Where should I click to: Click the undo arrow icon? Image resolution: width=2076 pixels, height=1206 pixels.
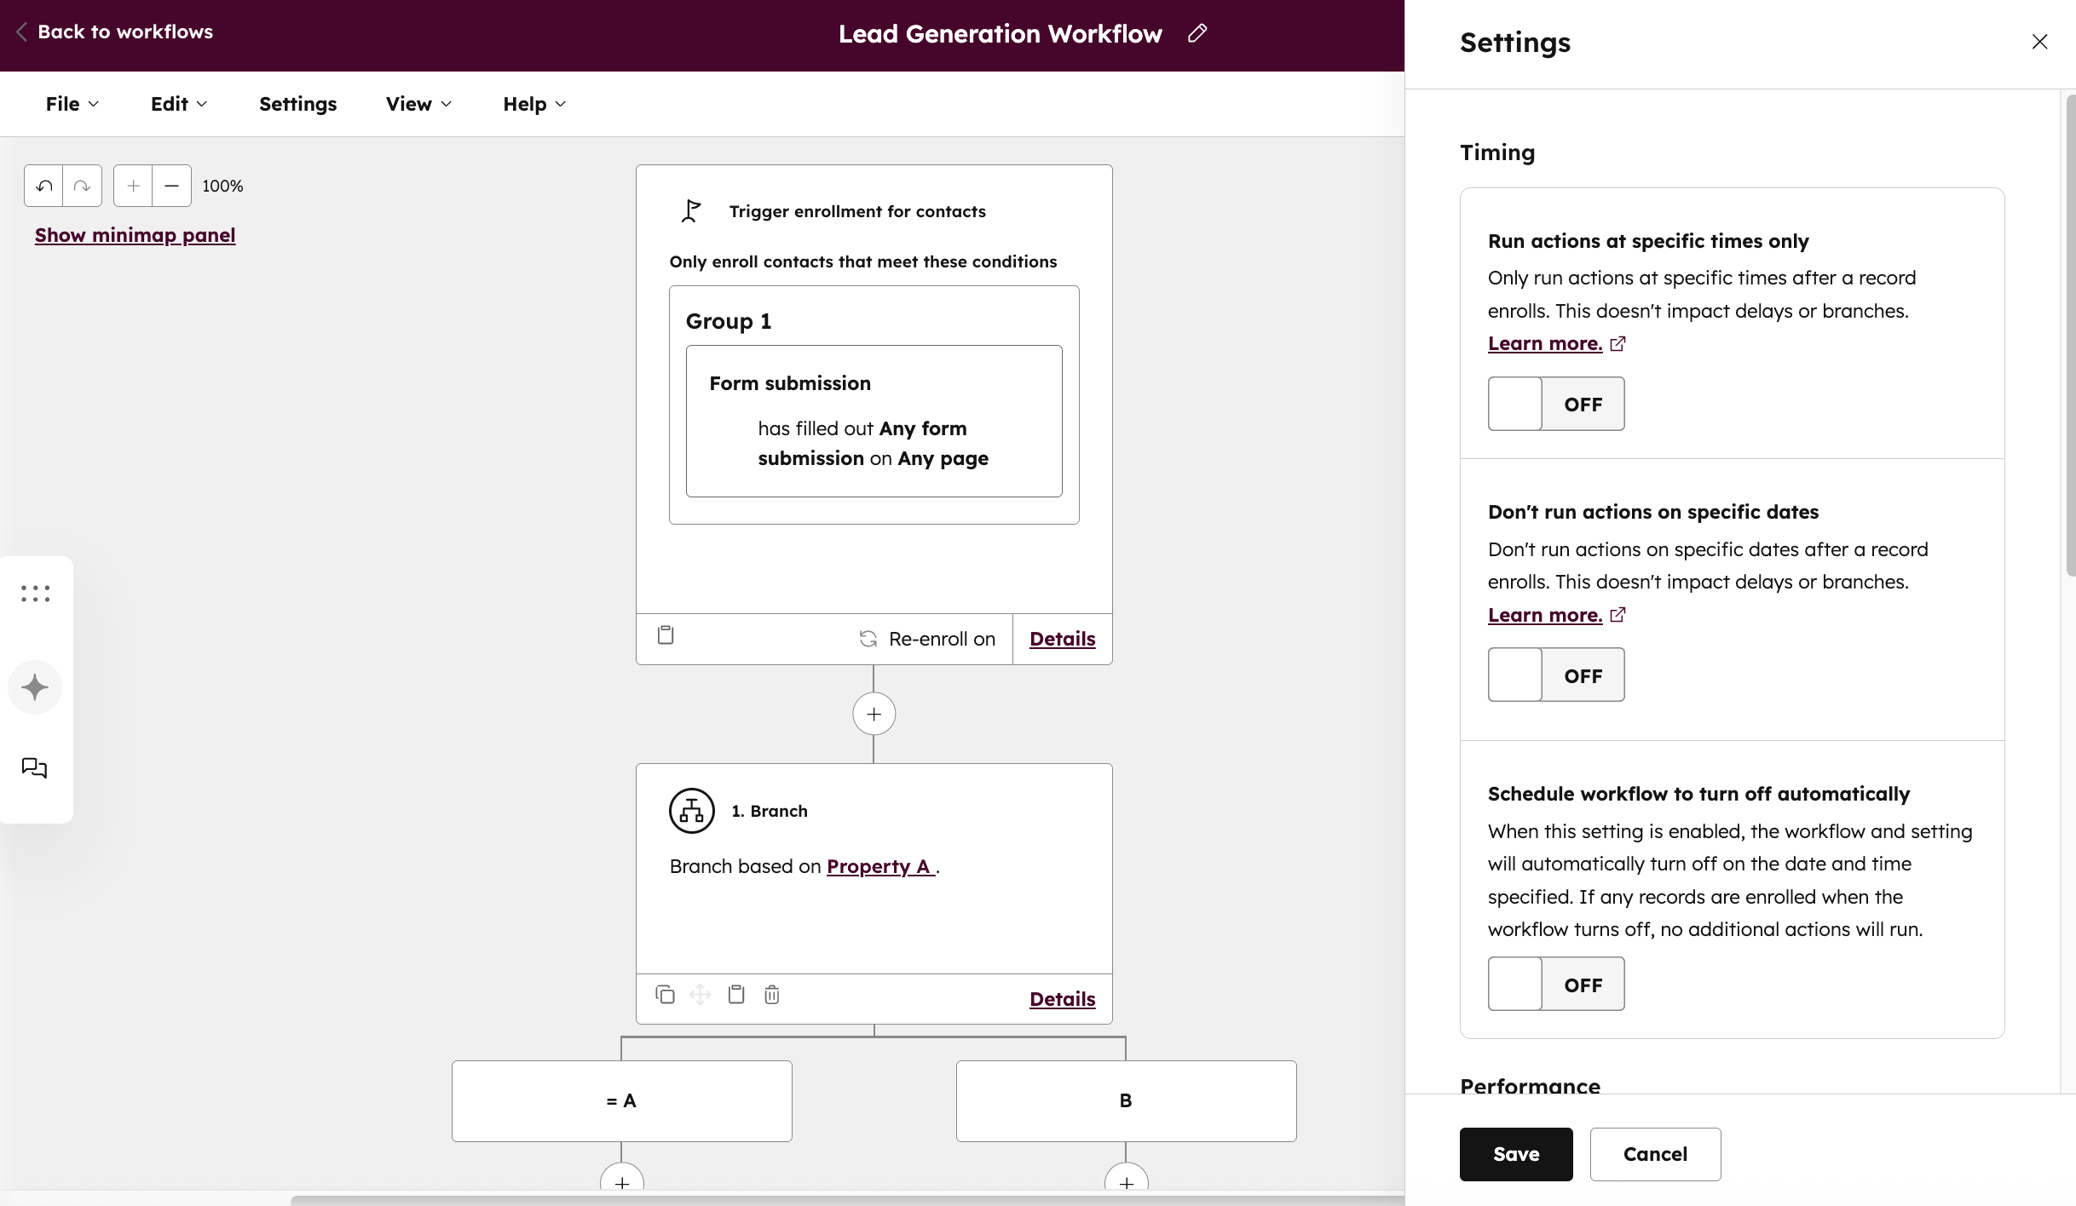42,185
